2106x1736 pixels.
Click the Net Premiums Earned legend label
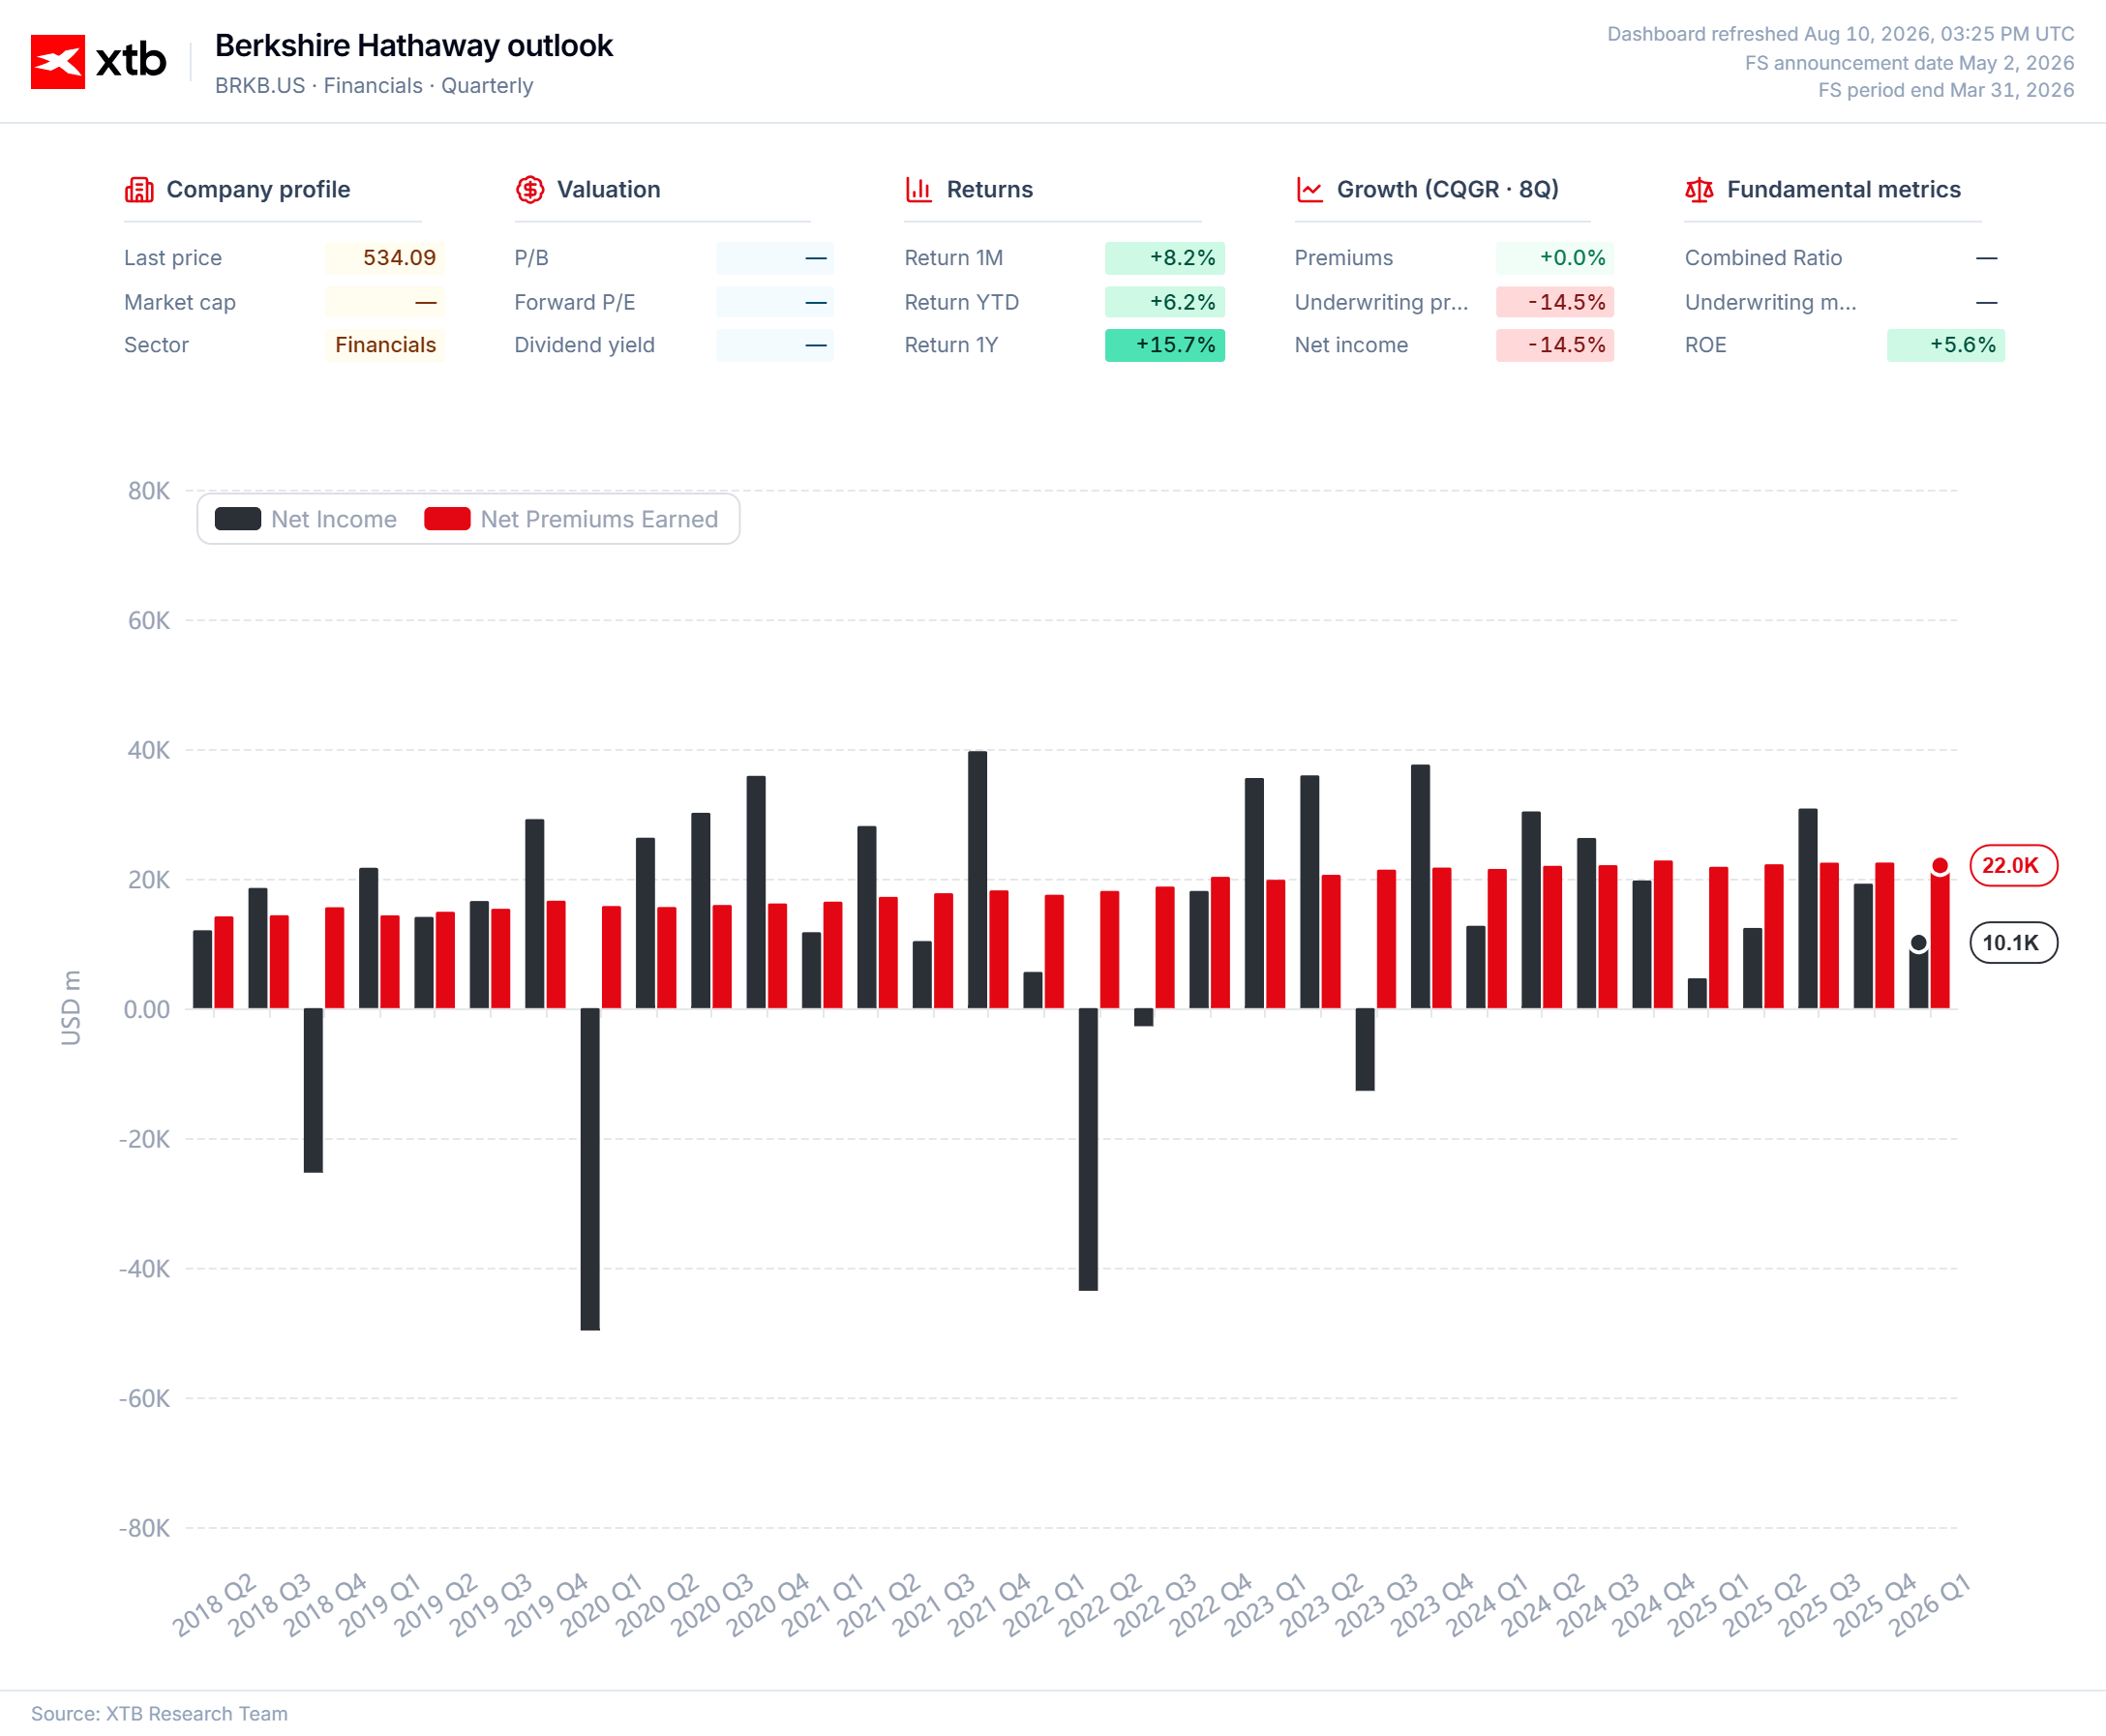click(x=599, y=519)
